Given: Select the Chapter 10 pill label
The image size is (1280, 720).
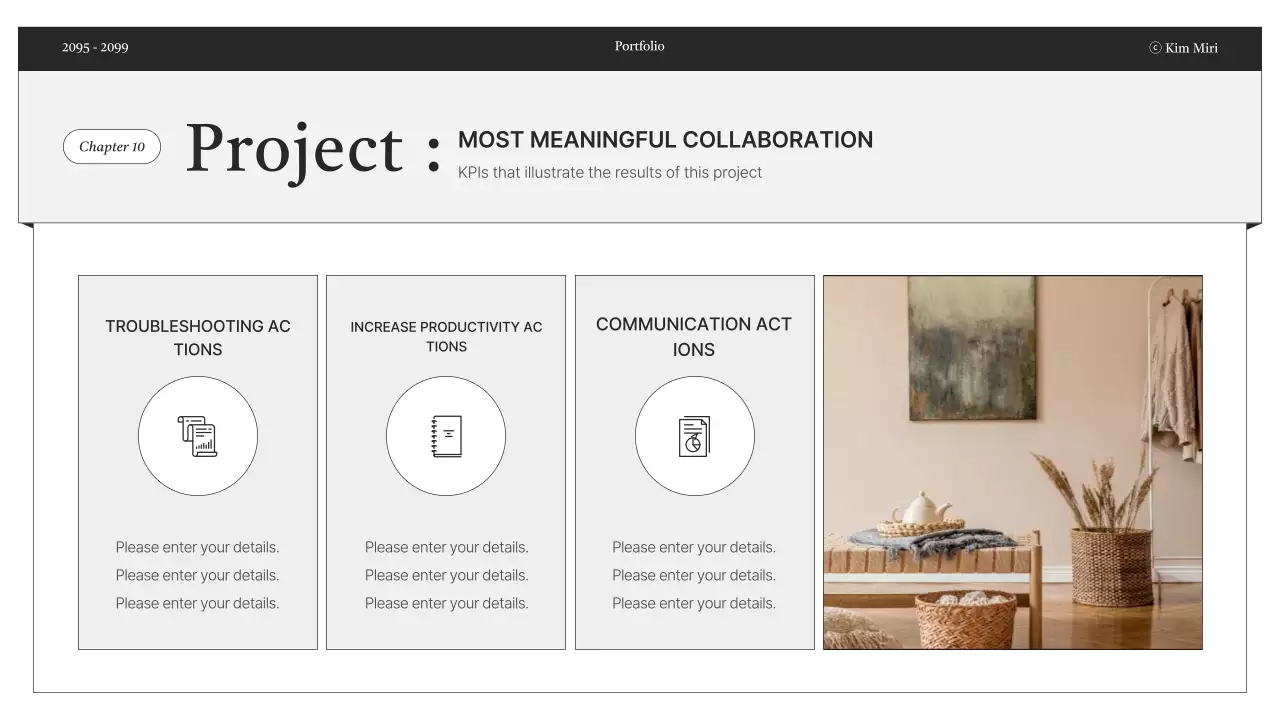Looking at the screenshot, I should tap(112, 147).
